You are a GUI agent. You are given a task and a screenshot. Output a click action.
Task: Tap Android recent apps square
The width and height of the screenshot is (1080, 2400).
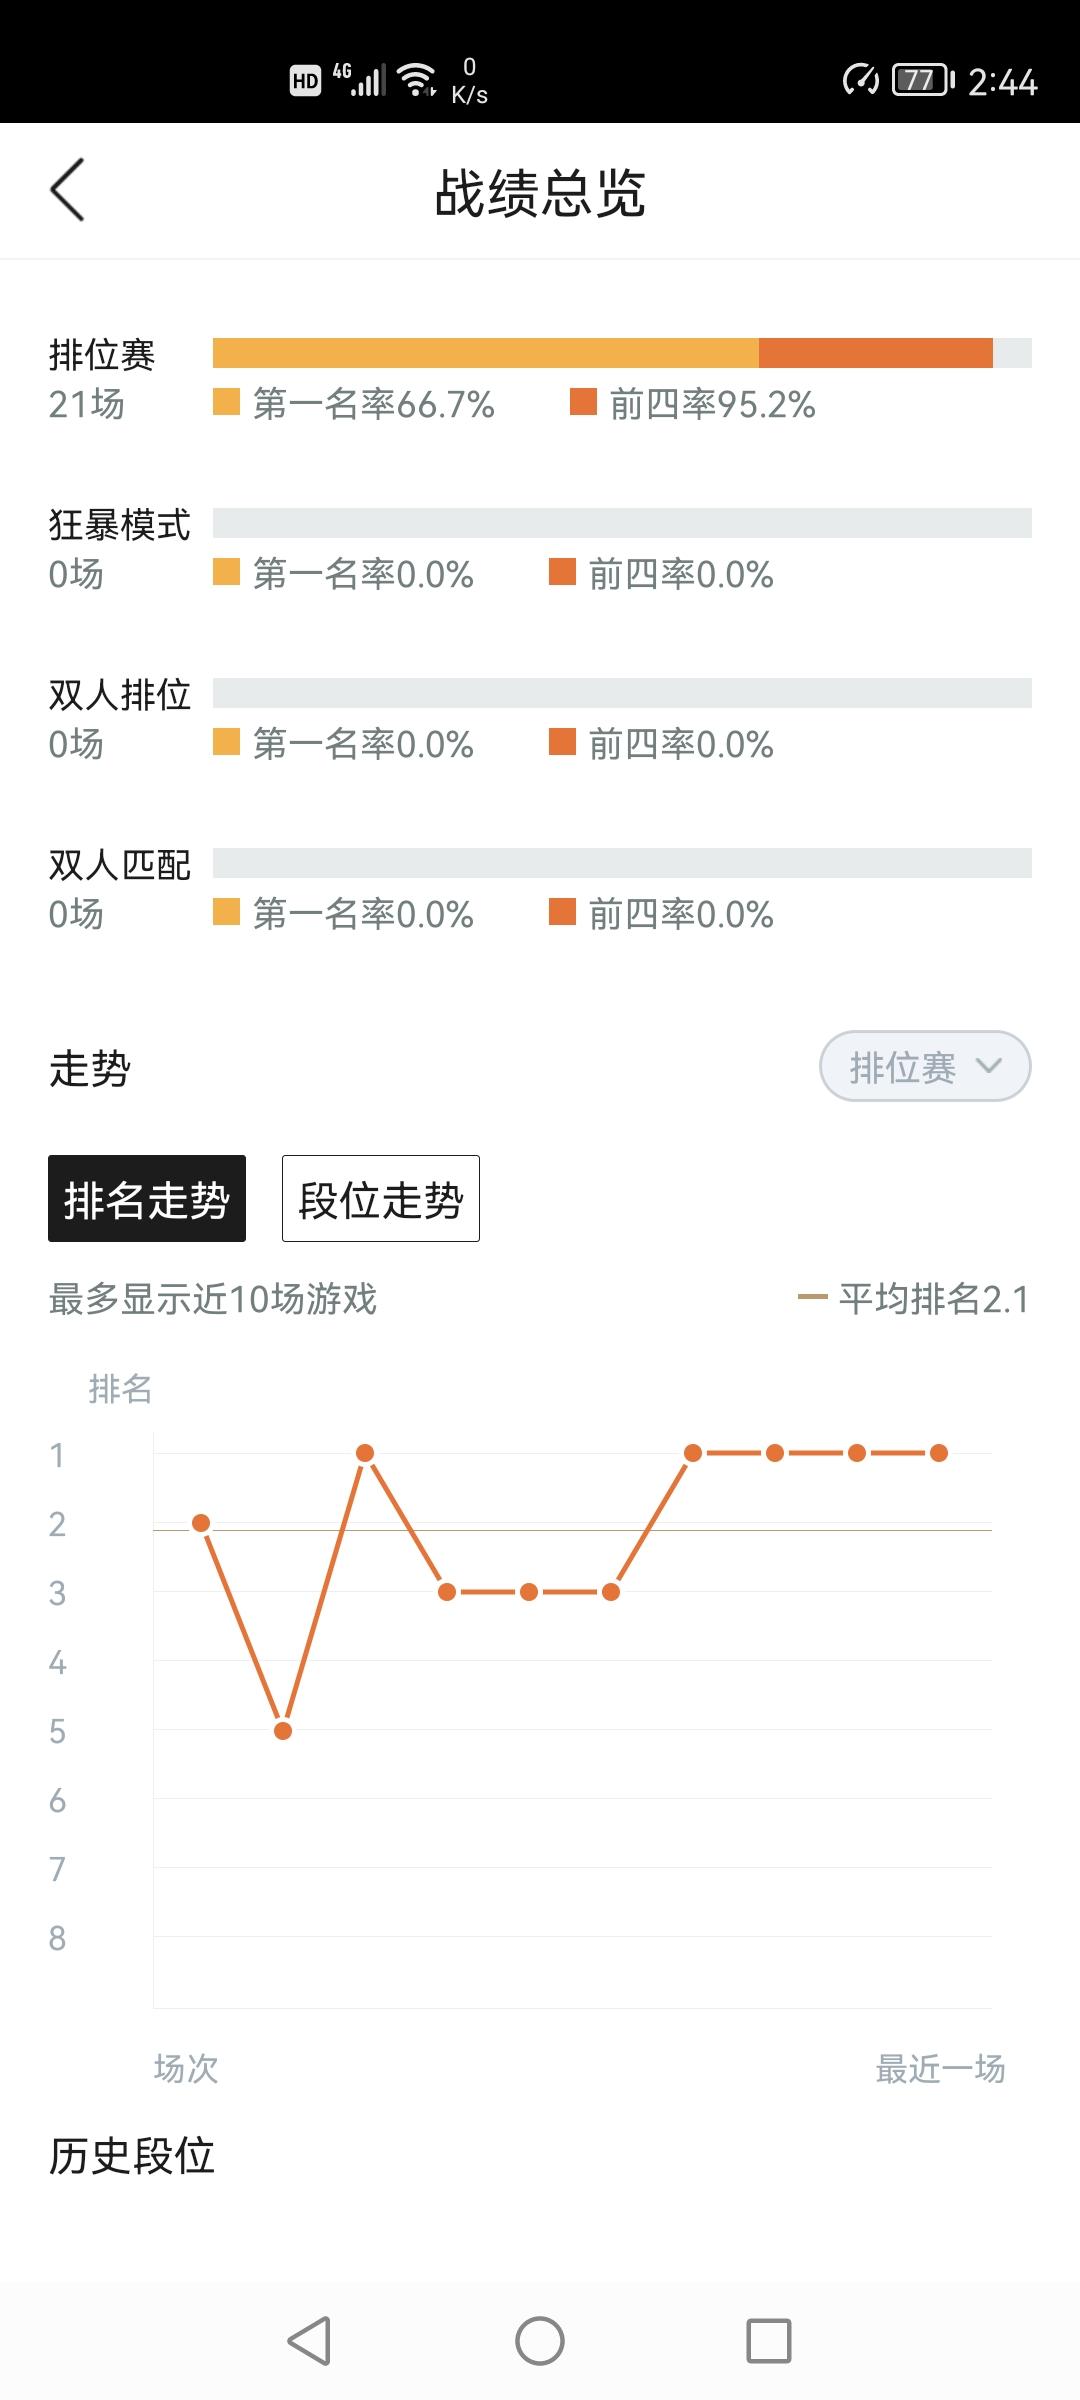[x=769, y=2340]
